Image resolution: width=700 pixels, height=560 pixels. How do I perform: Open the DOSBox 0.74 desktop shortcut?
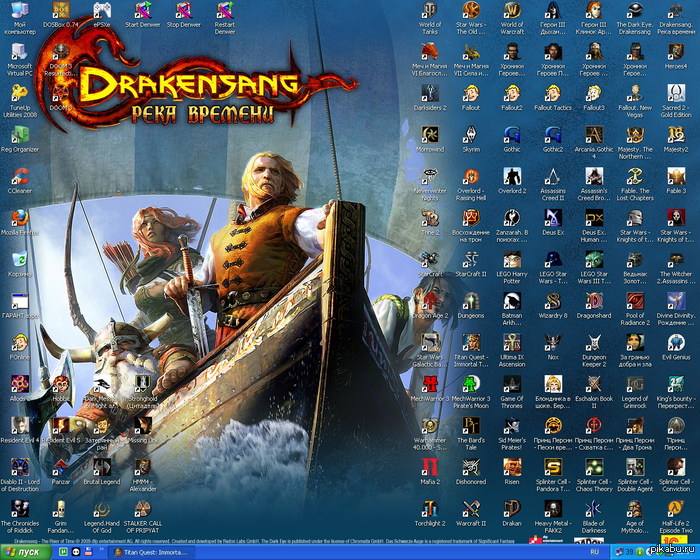(62, 12)
